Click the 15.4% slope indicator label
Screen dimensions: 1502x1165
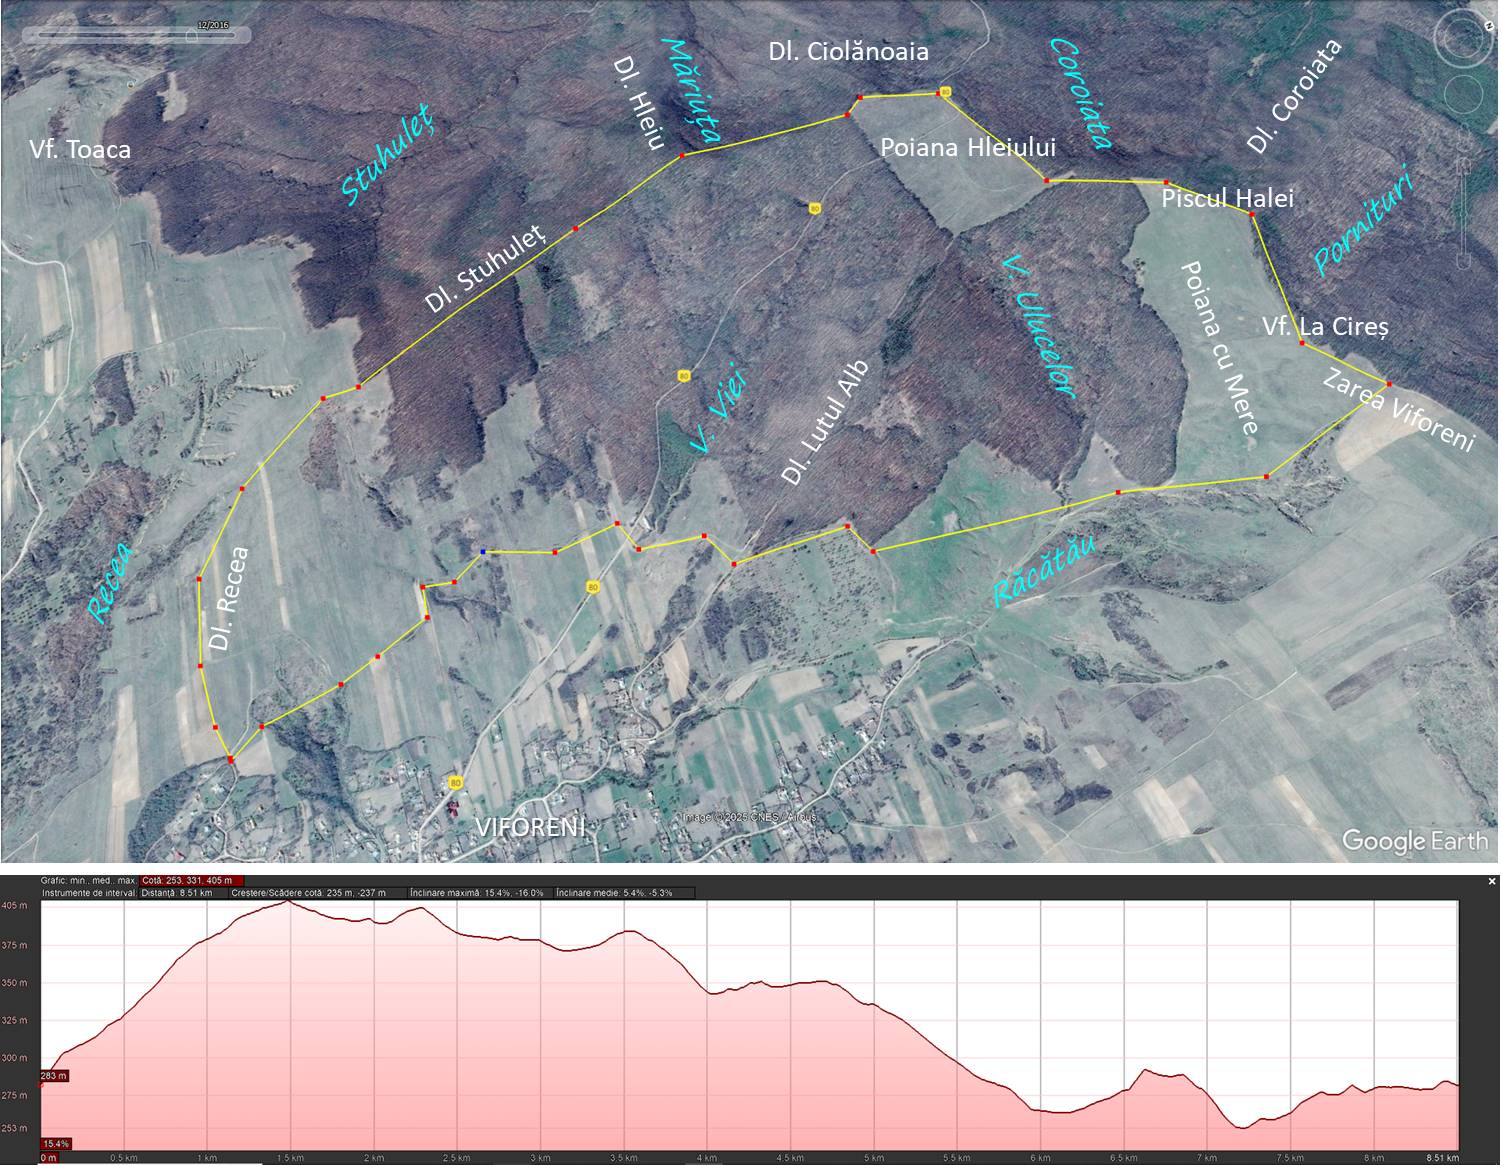[x=56, y=1143]
